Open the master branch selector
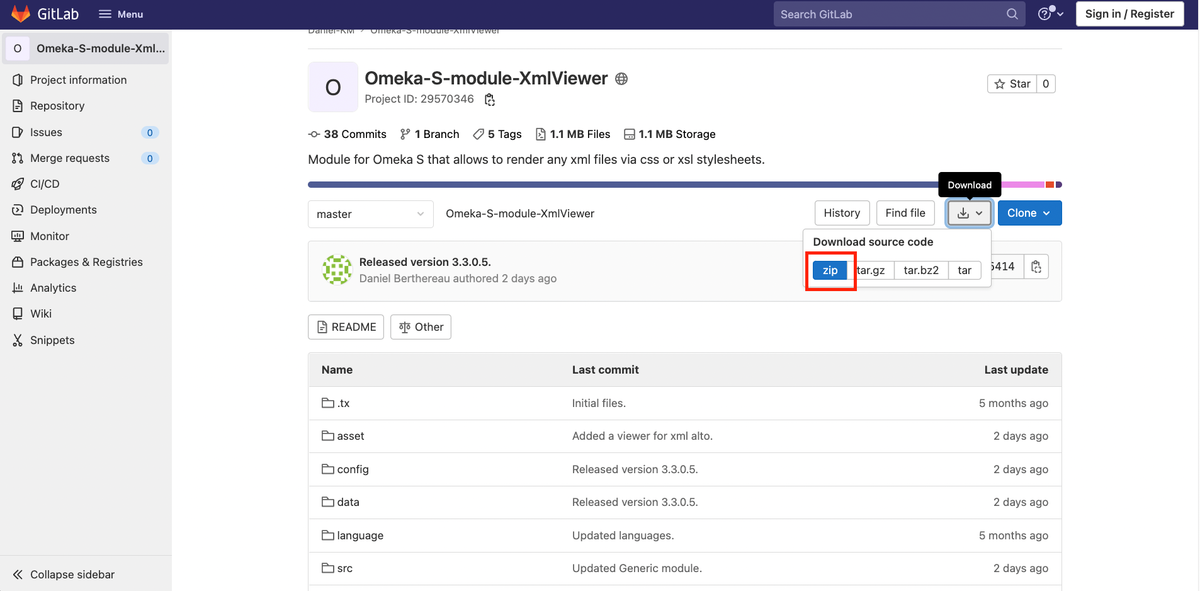Image resolution: width=1200 pixels, height=591 pixels. click(369, 213)
